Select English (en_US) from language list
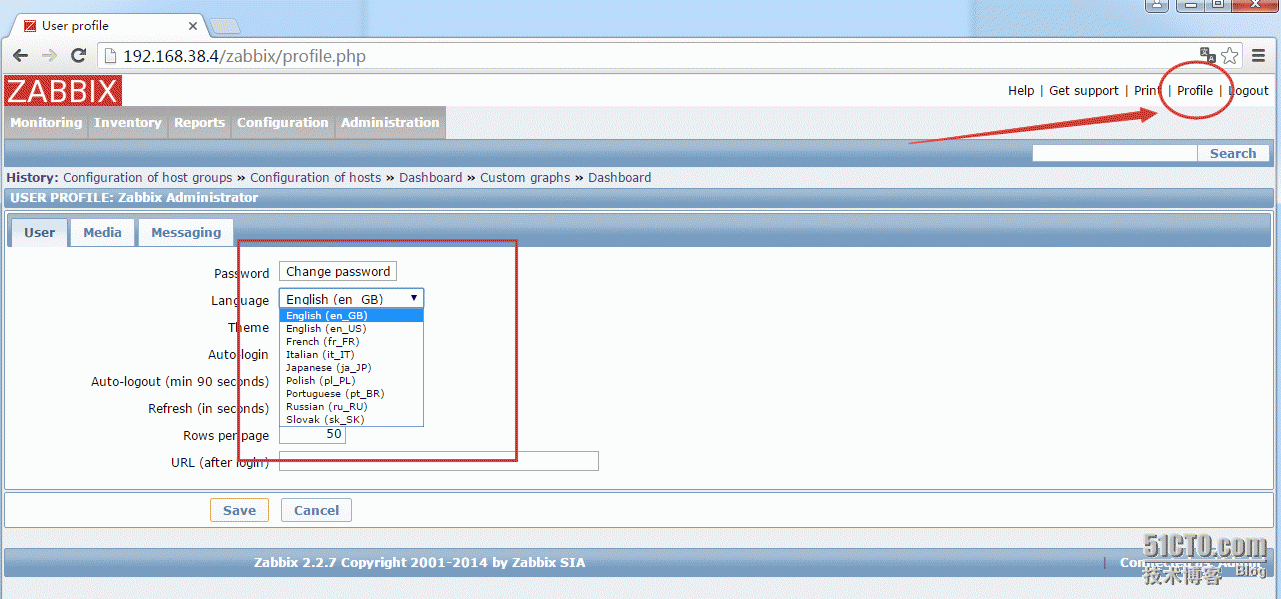The width and height of the screenshot is (1281, 599). [x=351, y=328]
